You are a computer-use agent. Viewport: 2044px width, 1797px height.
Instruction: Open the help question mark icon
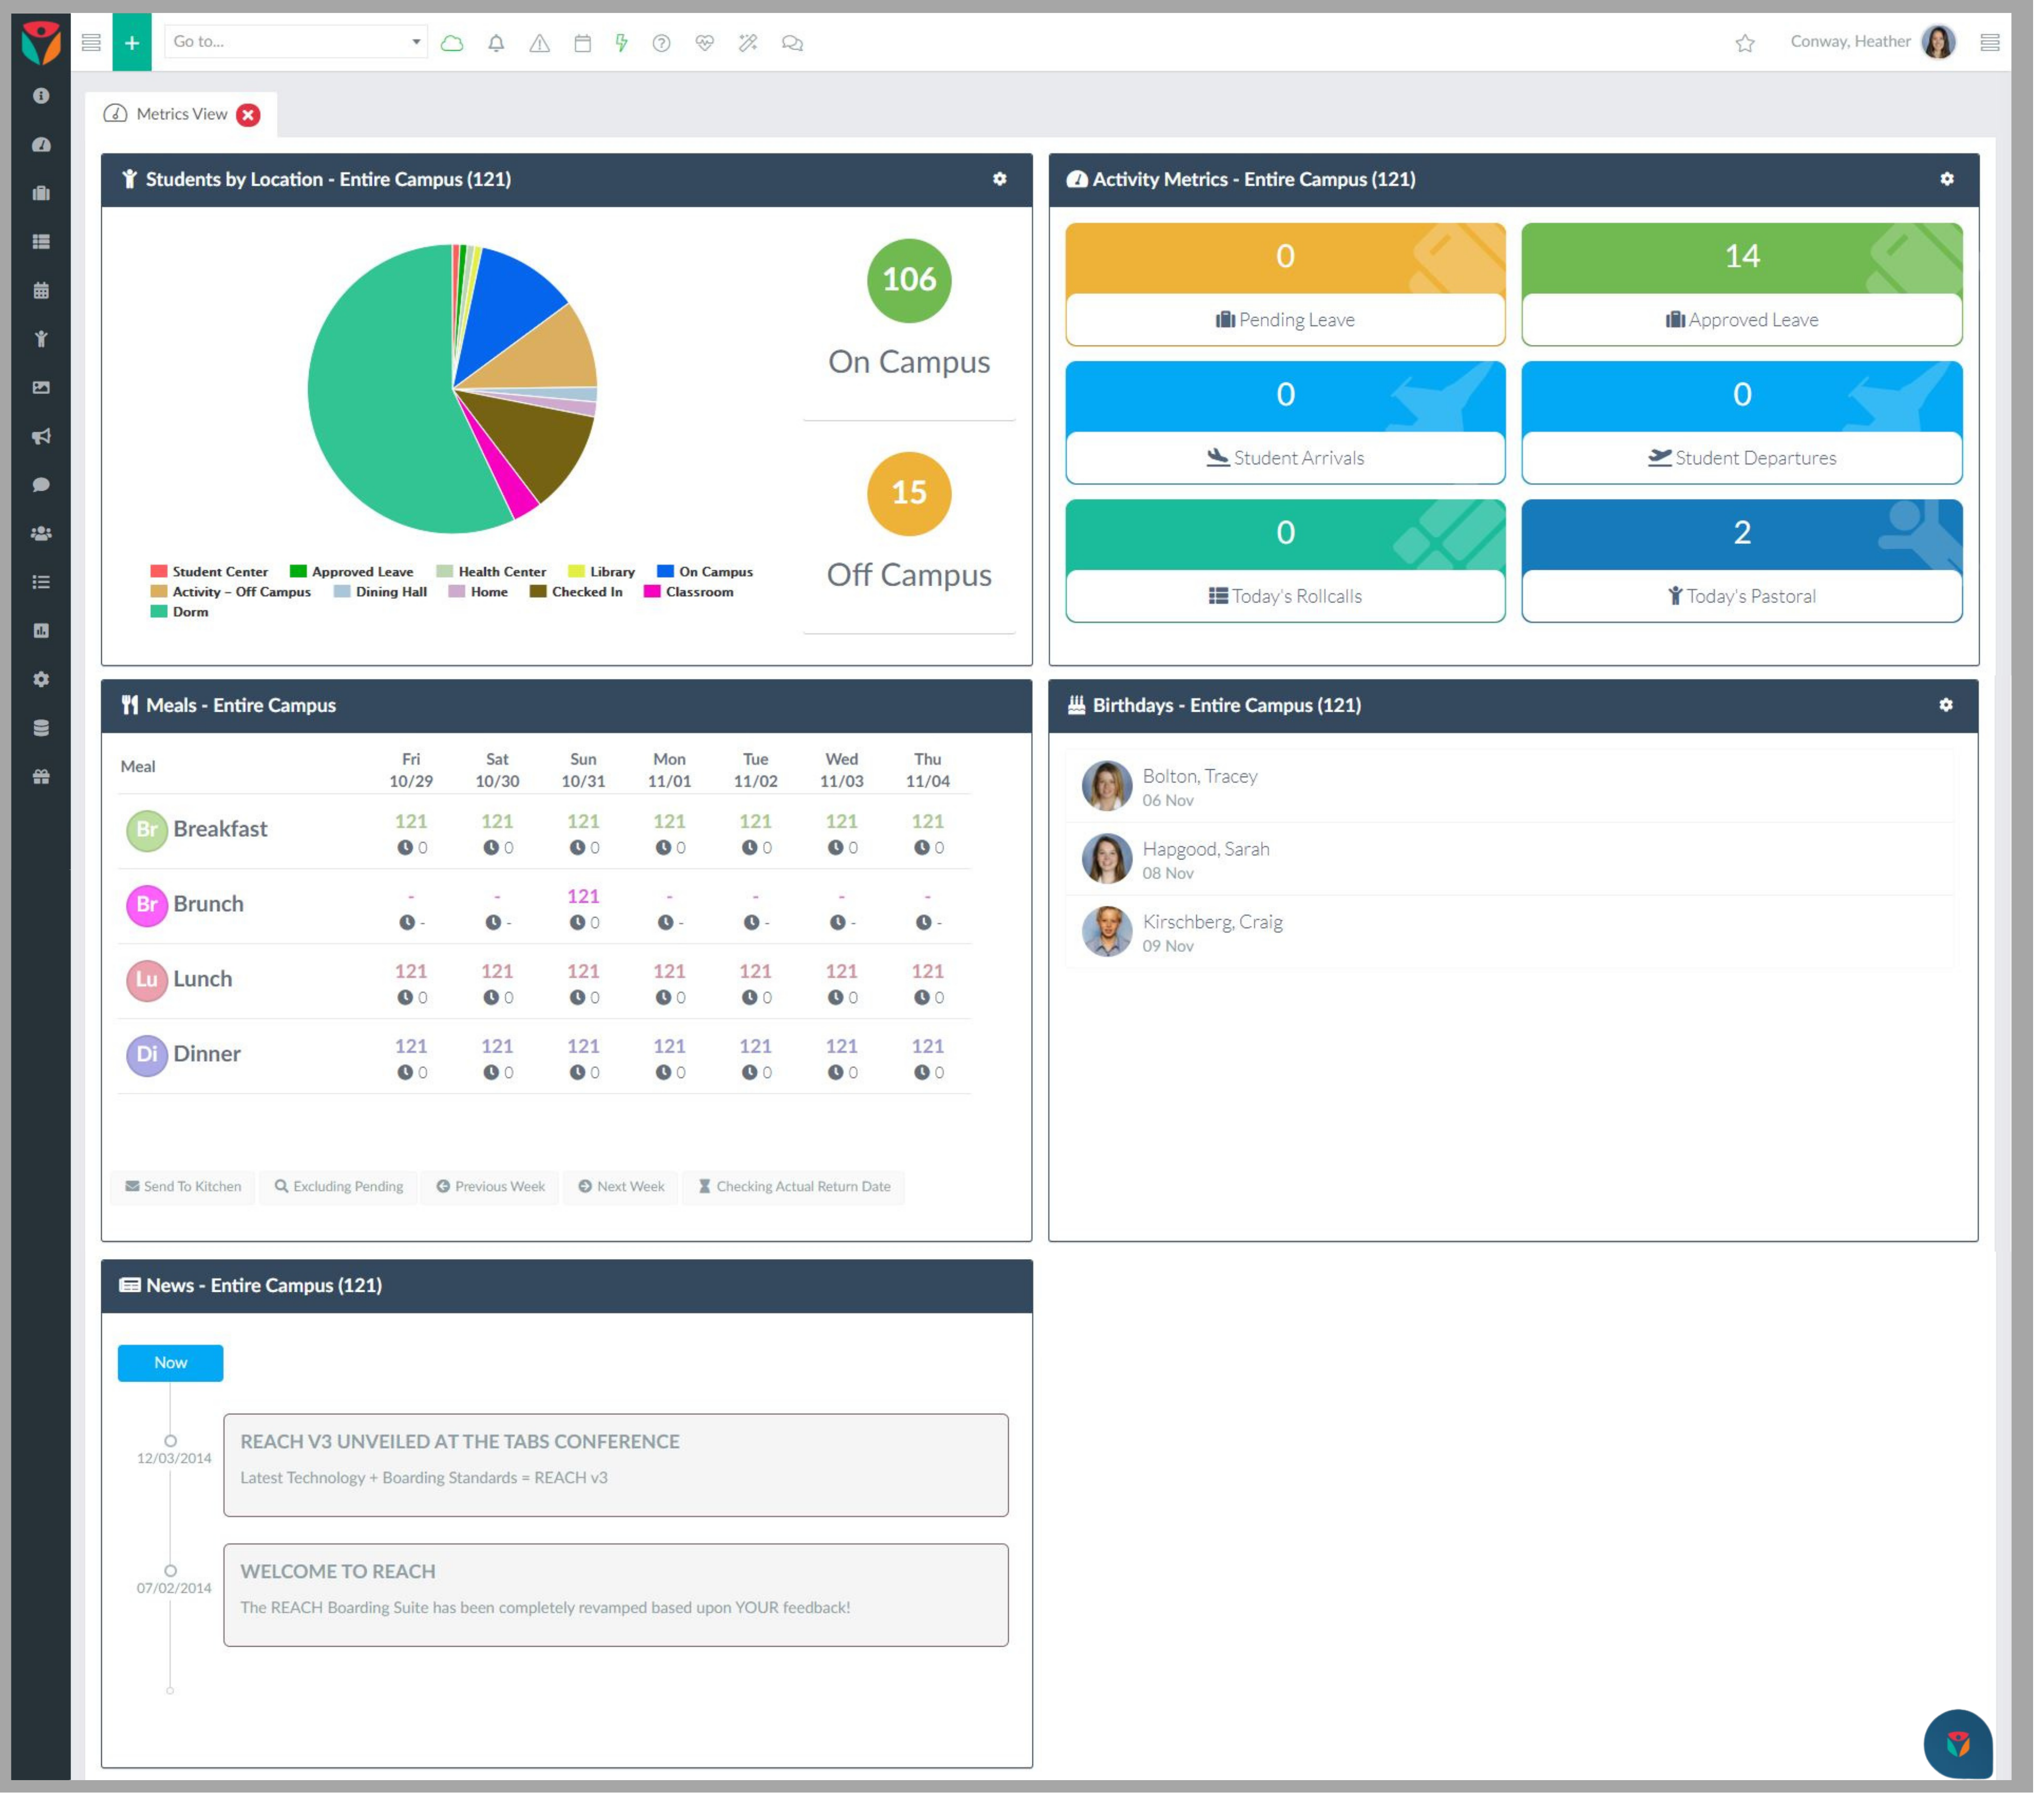tap(661, 43)
